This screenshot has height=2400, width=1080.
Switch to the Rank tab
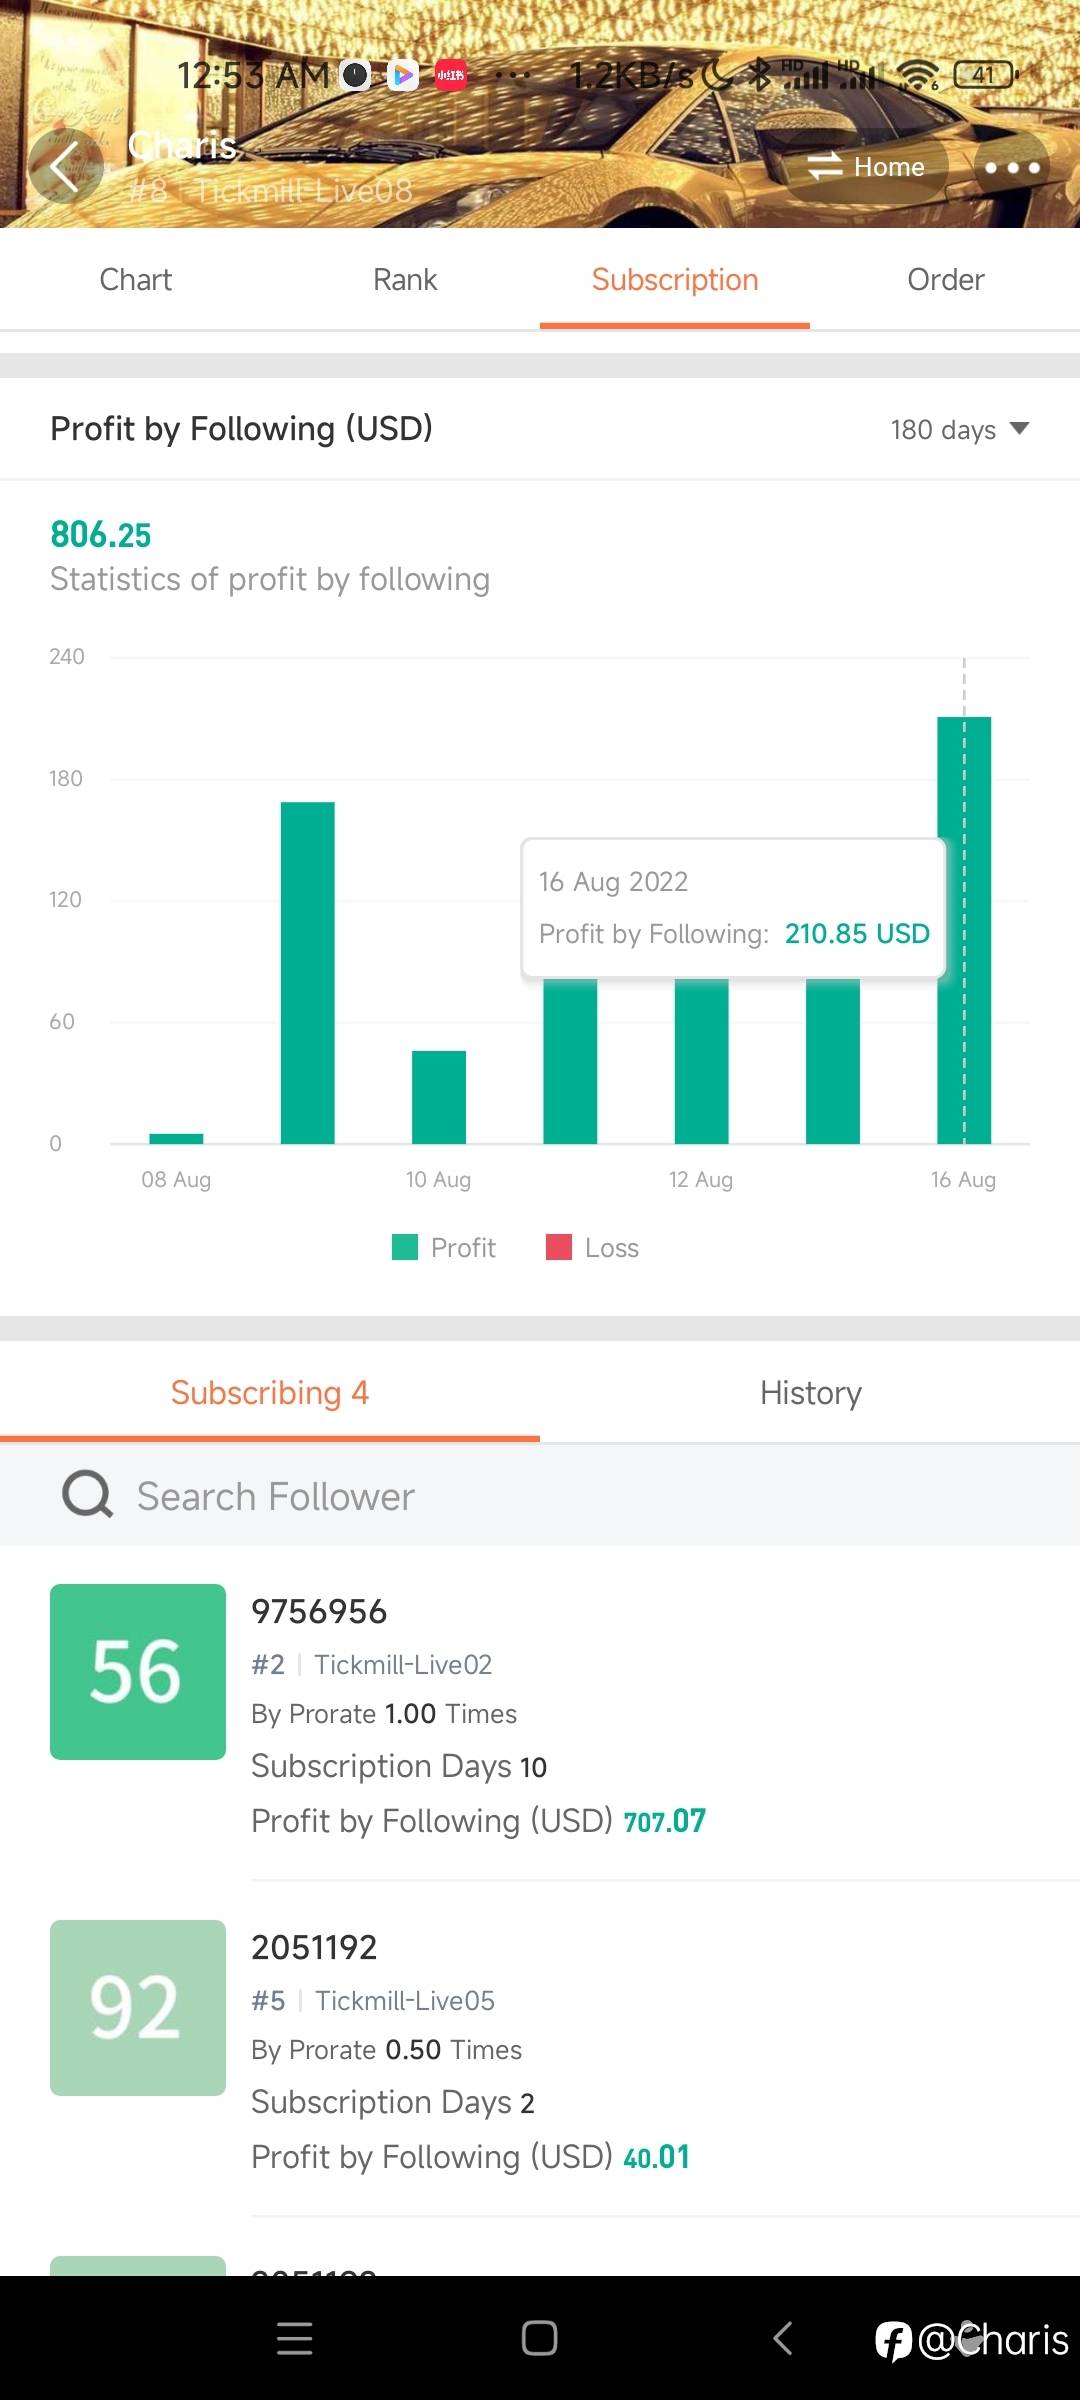pyautogui.click(x=405, y=280)
